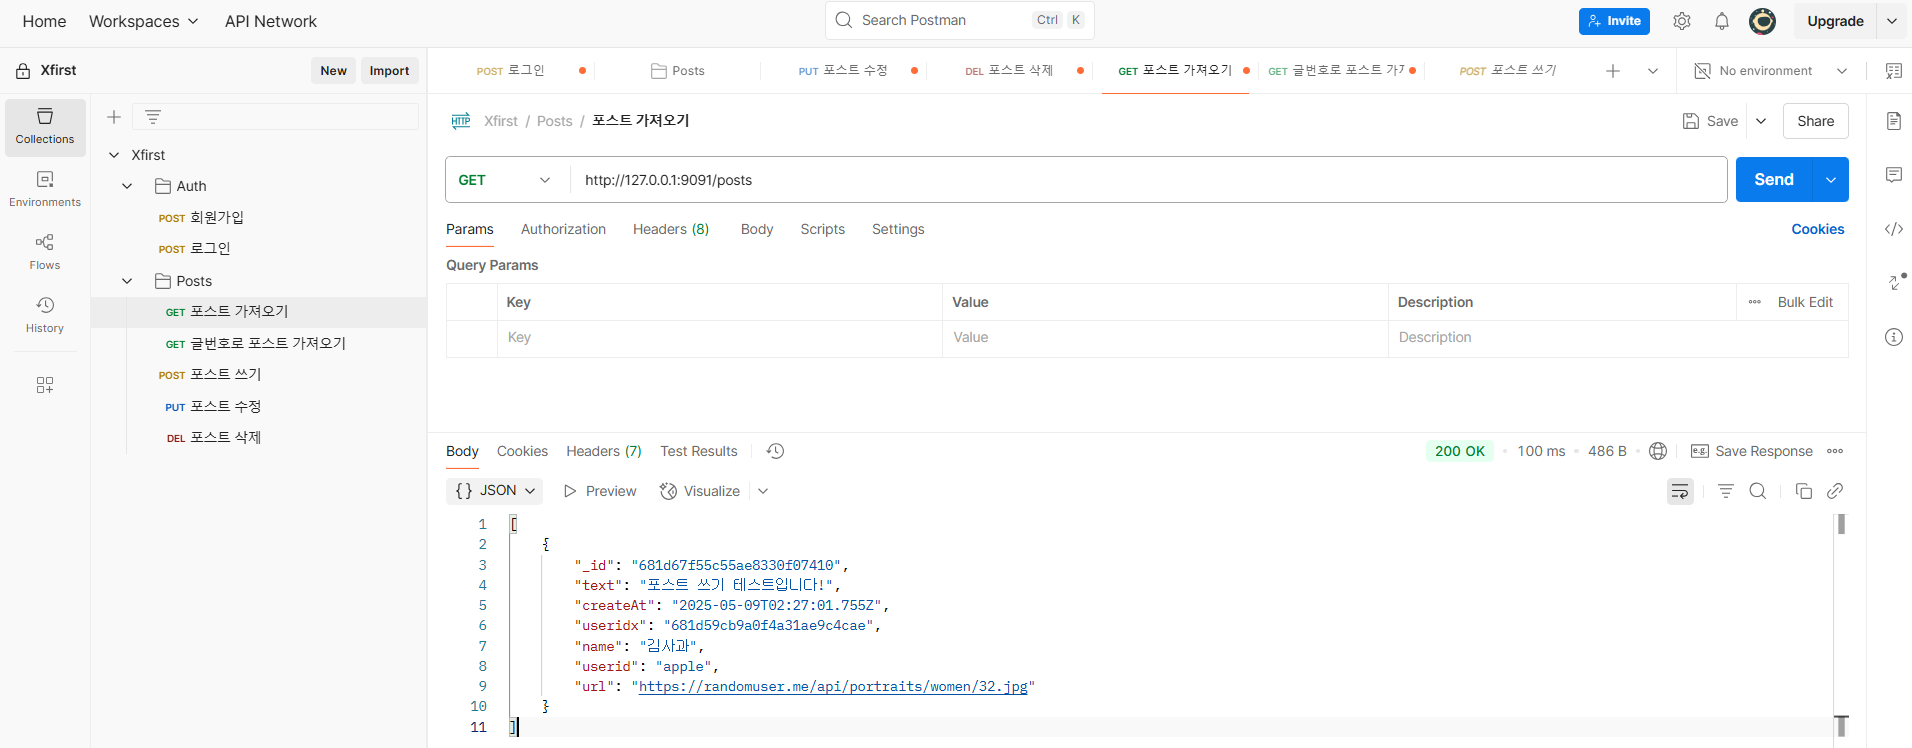Image resolution: width=1912 pixels, height=748 pixels.
Task: Open the HTTP method GET dropdown
Action: [506, 180]
